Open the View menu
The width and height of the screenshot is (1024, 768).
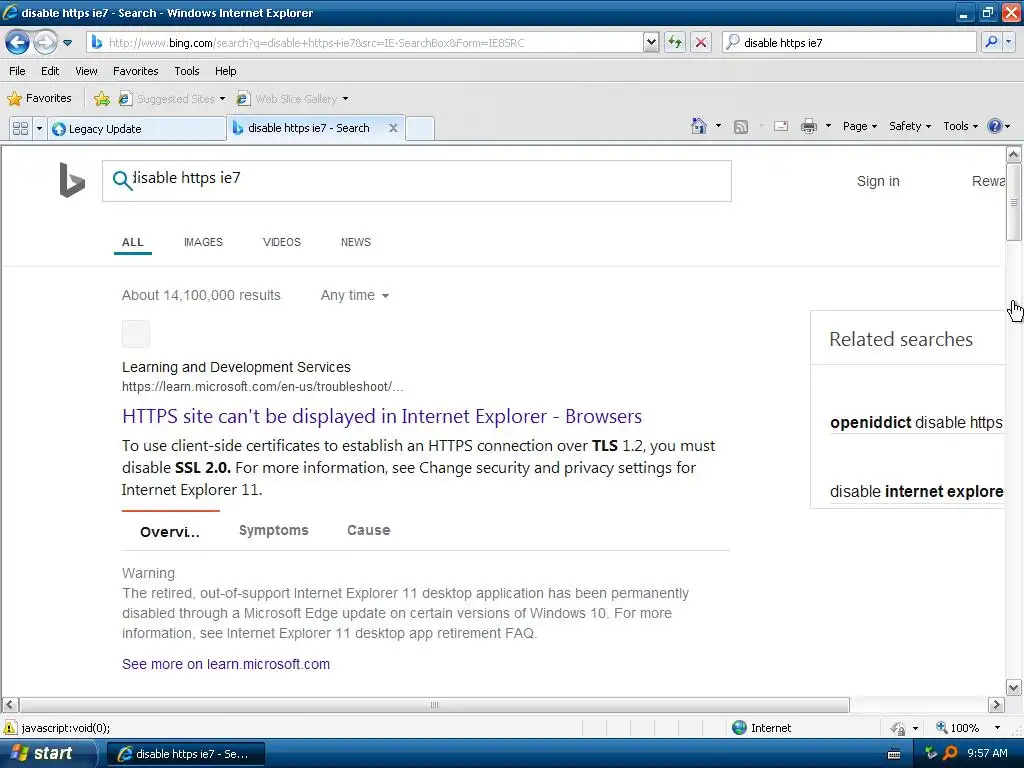pyautogui.click(x=86, y=71)
